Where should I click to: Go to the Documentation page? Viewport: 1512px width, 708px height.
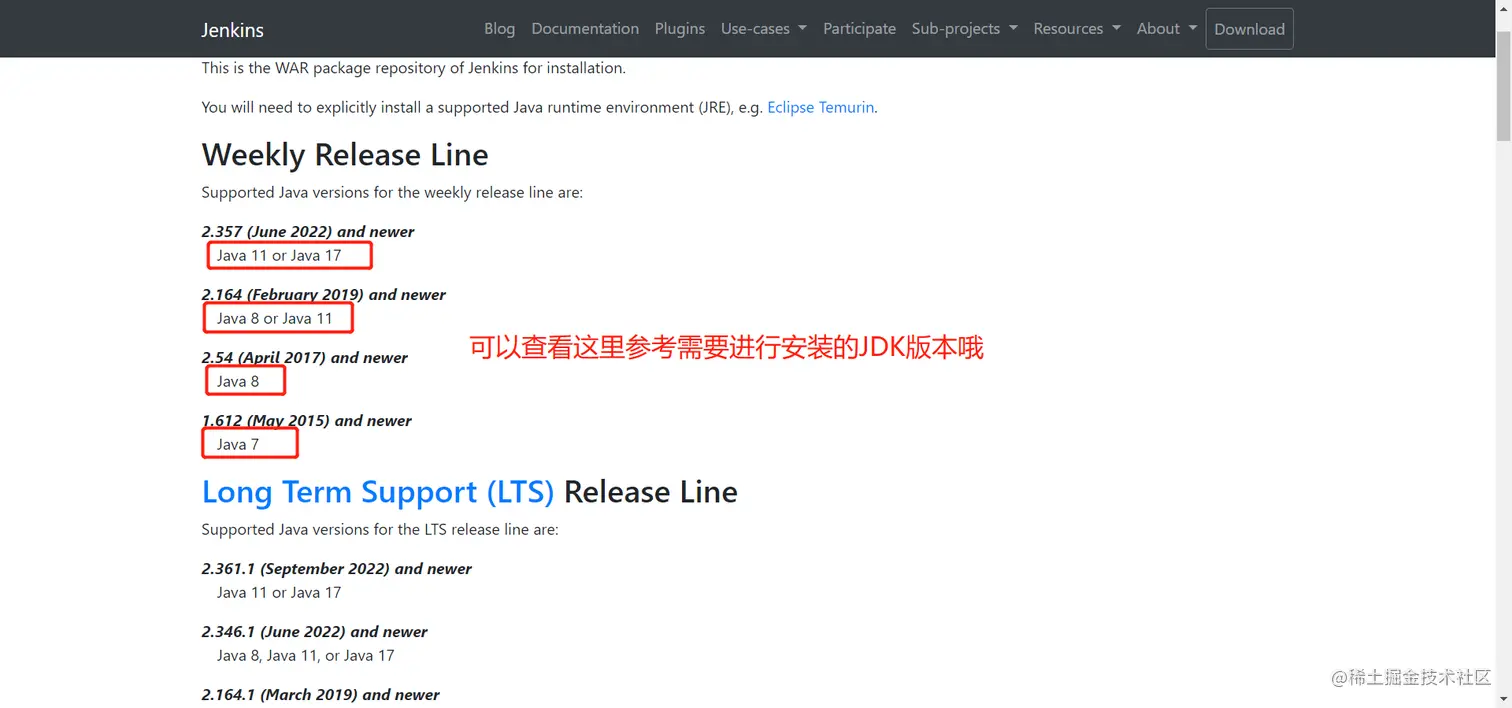coord(585,29)
